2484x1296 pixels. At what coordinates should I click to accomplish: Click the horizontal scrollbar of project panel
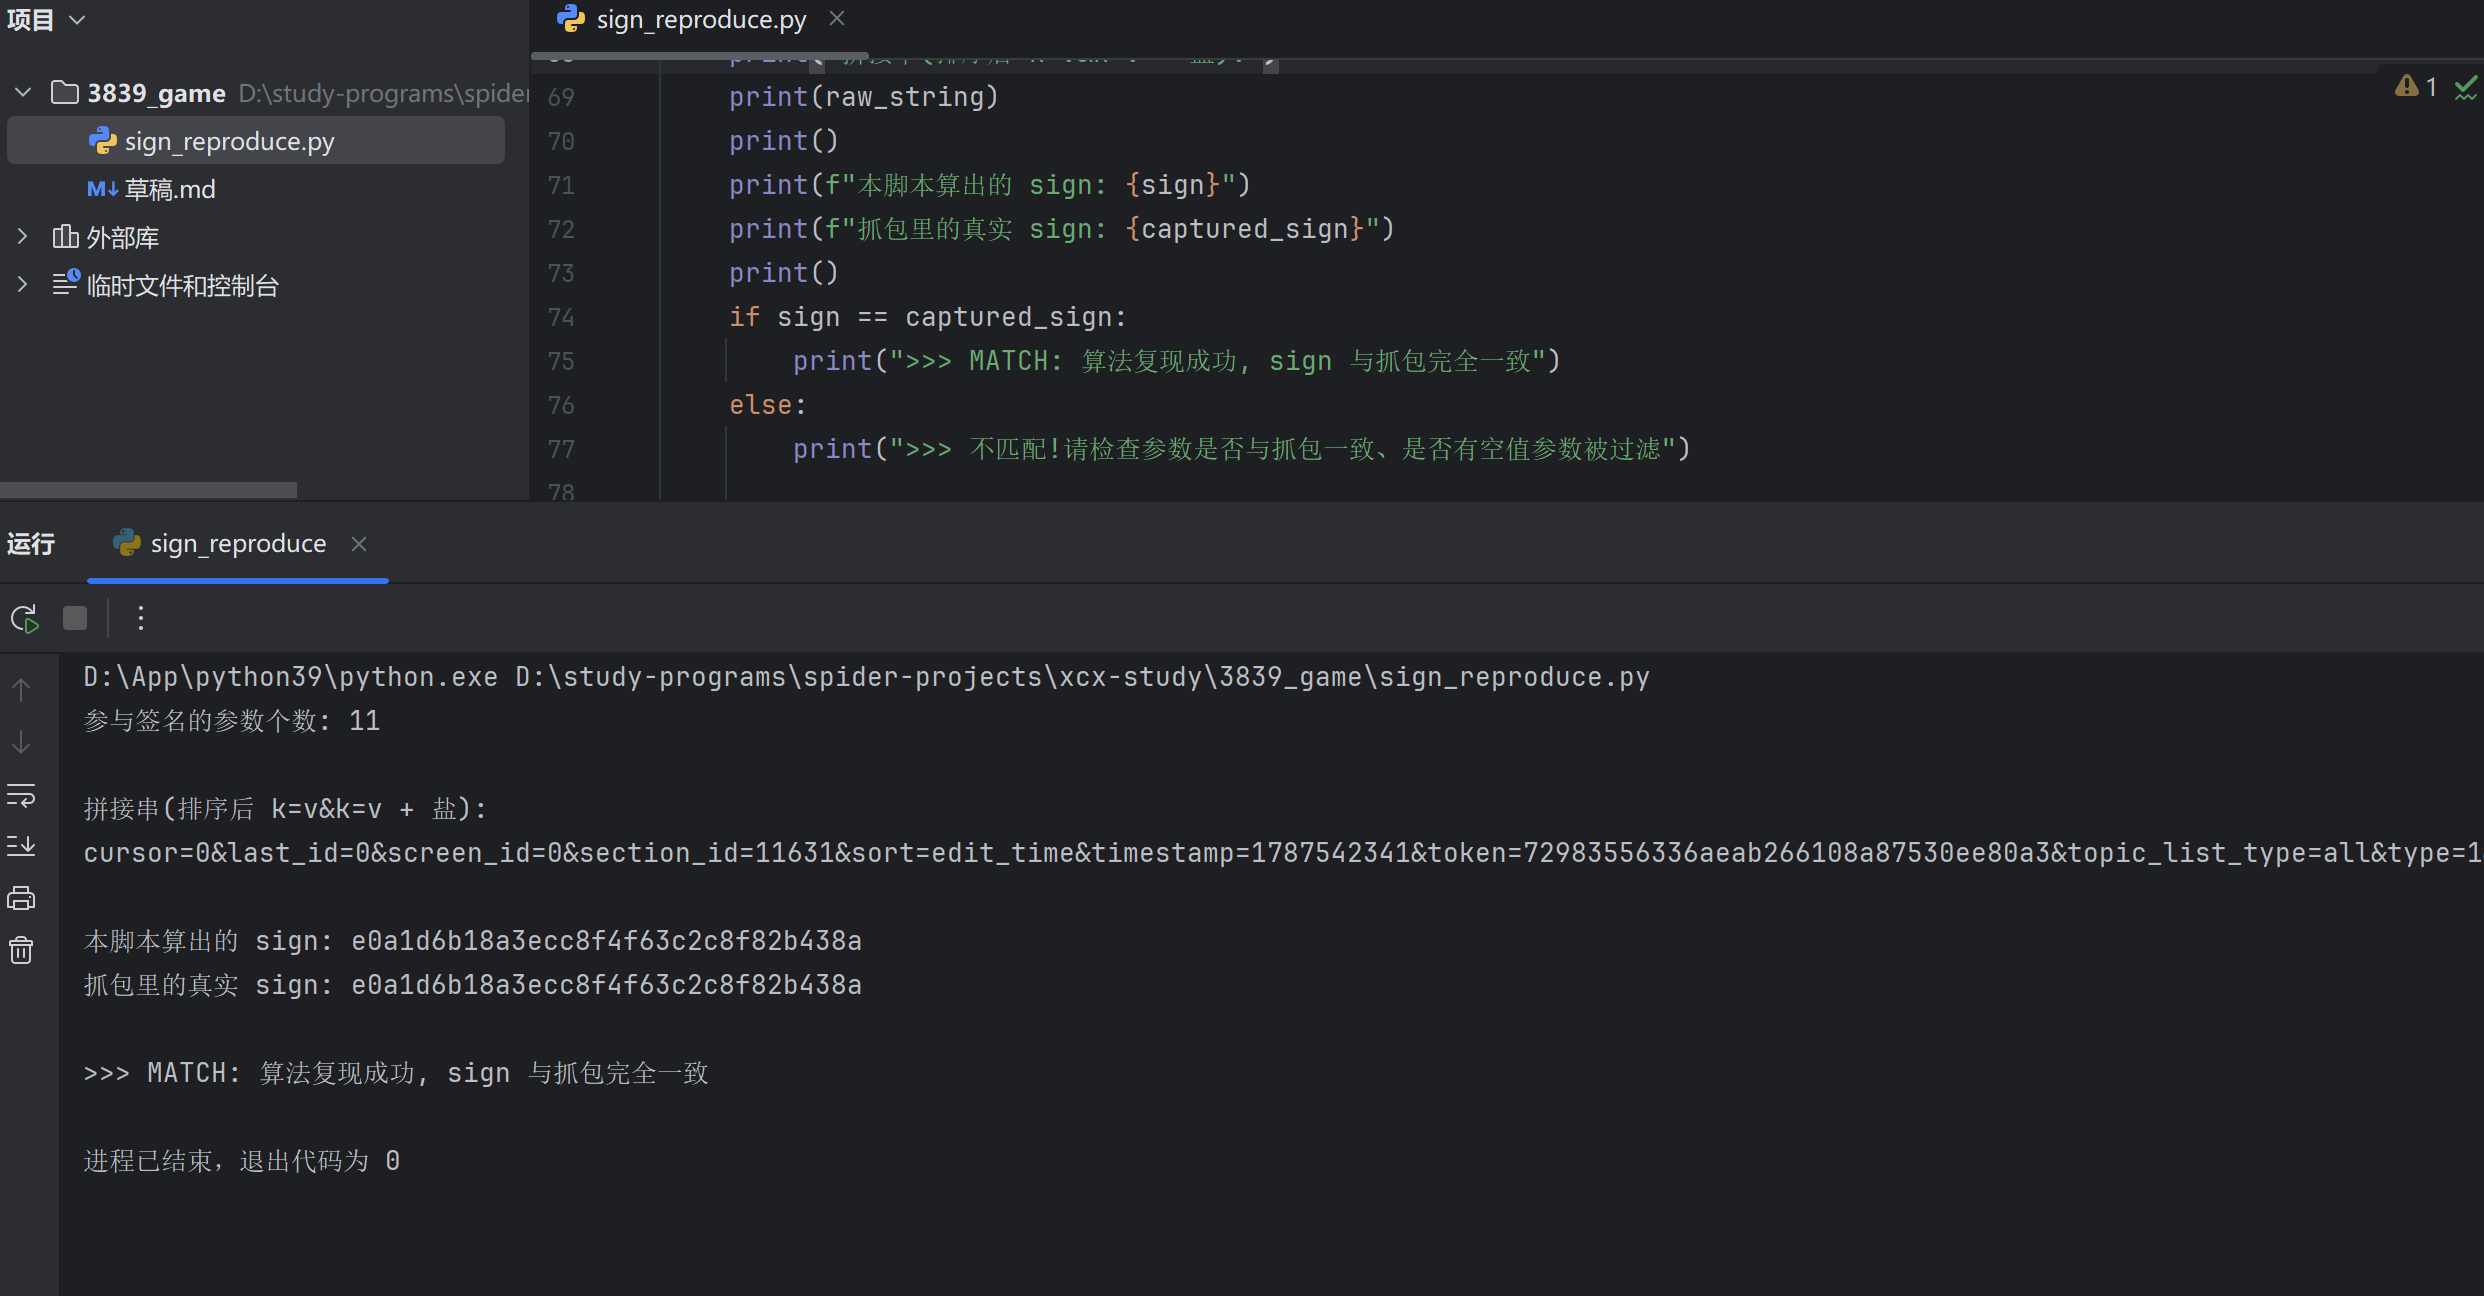148,491
